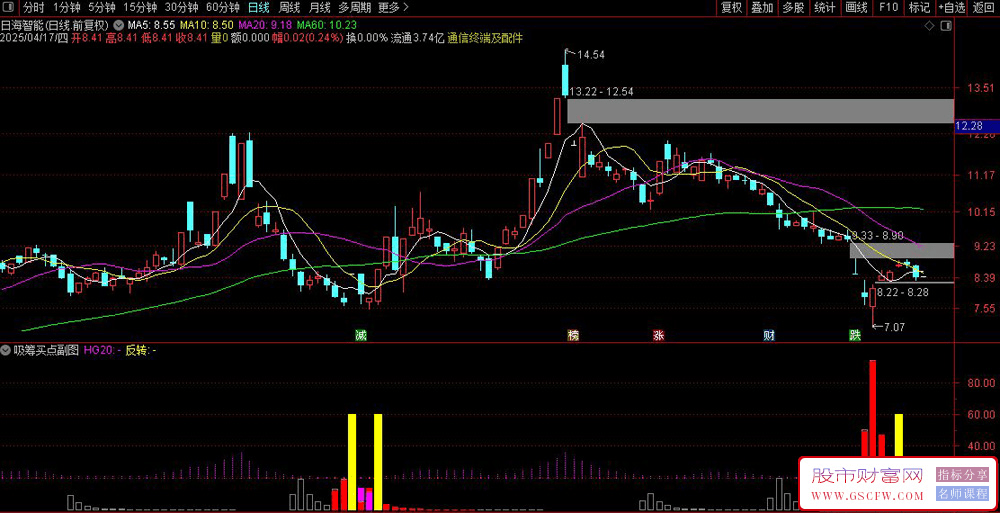Click the 吸筹买点副图 indicator name

(46, 350)
